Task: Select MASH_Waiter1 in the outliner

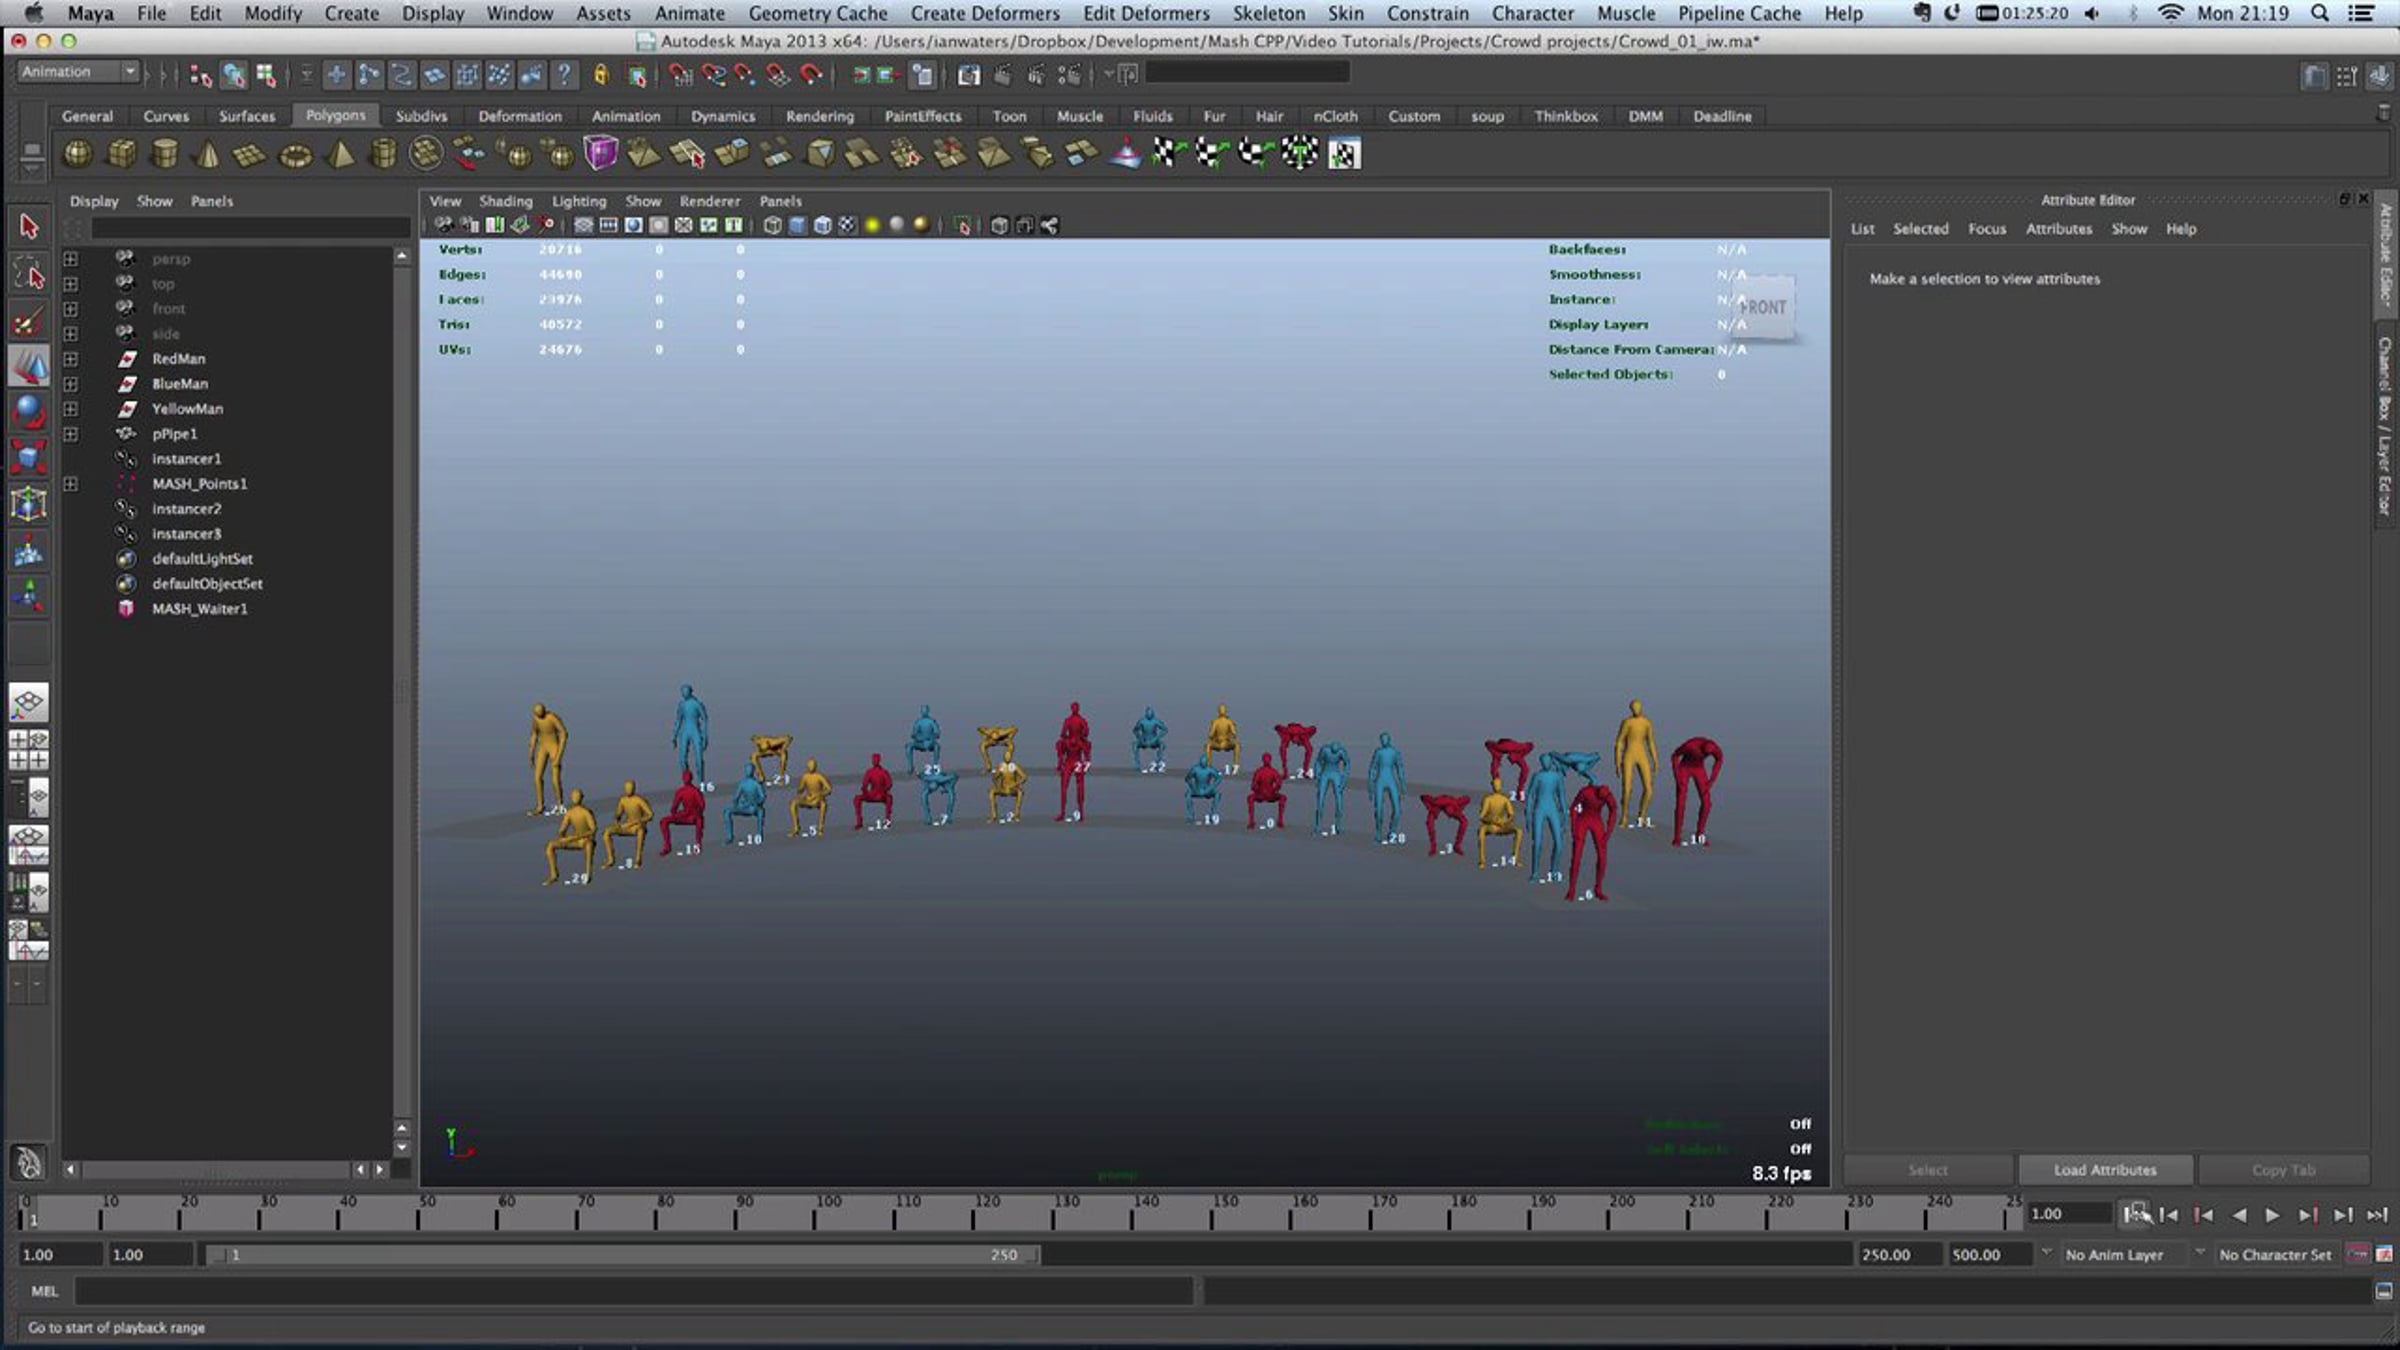Action: tap(199, 609)
